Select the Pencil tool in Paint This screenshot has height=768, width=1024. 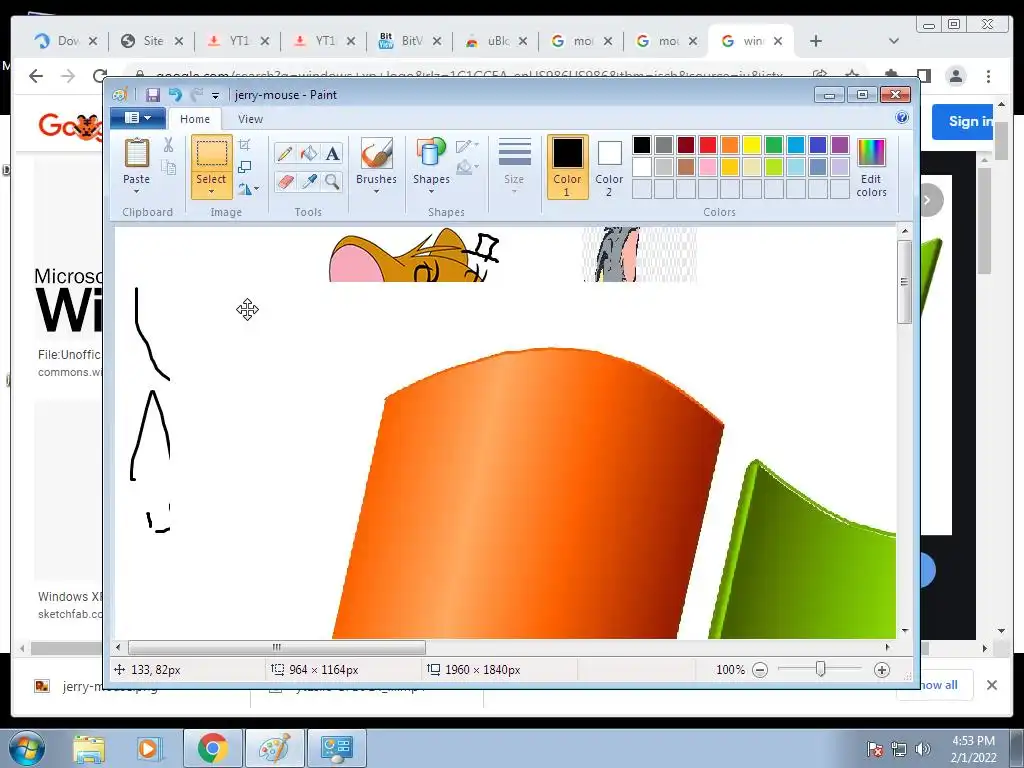(285, 153)
